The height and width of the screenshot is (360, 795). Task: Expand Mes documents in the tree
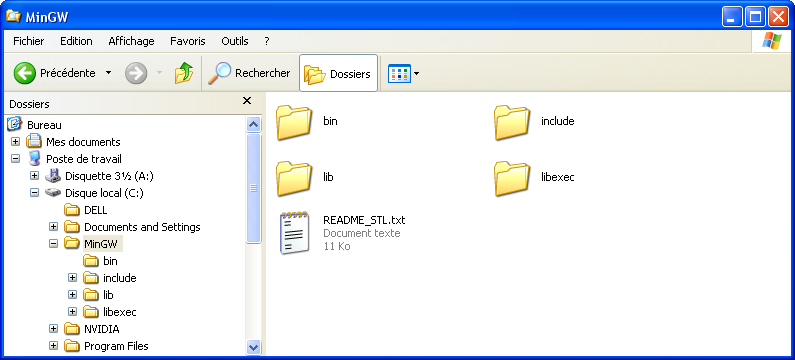pyautogui.click(x=16, y=142)
